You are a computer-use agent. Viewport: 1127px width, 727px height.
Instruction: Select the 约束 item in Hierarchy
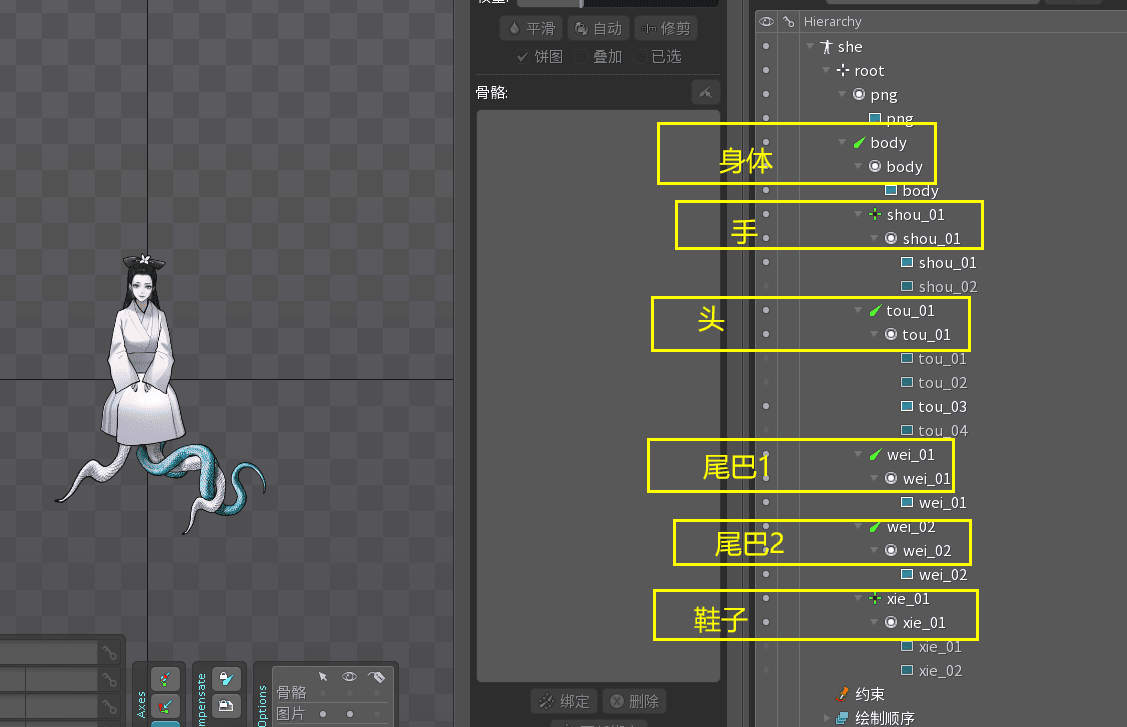868,694
